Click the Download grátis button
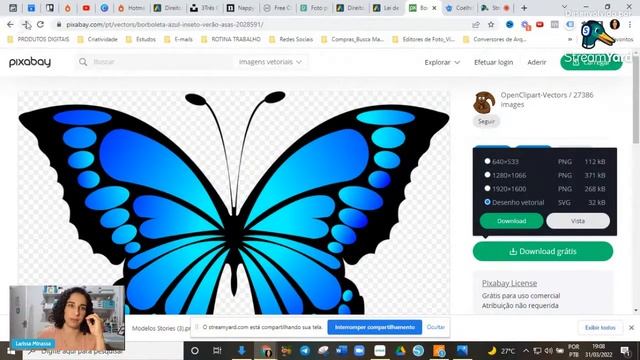640x360 pixels. pos(543,251)
